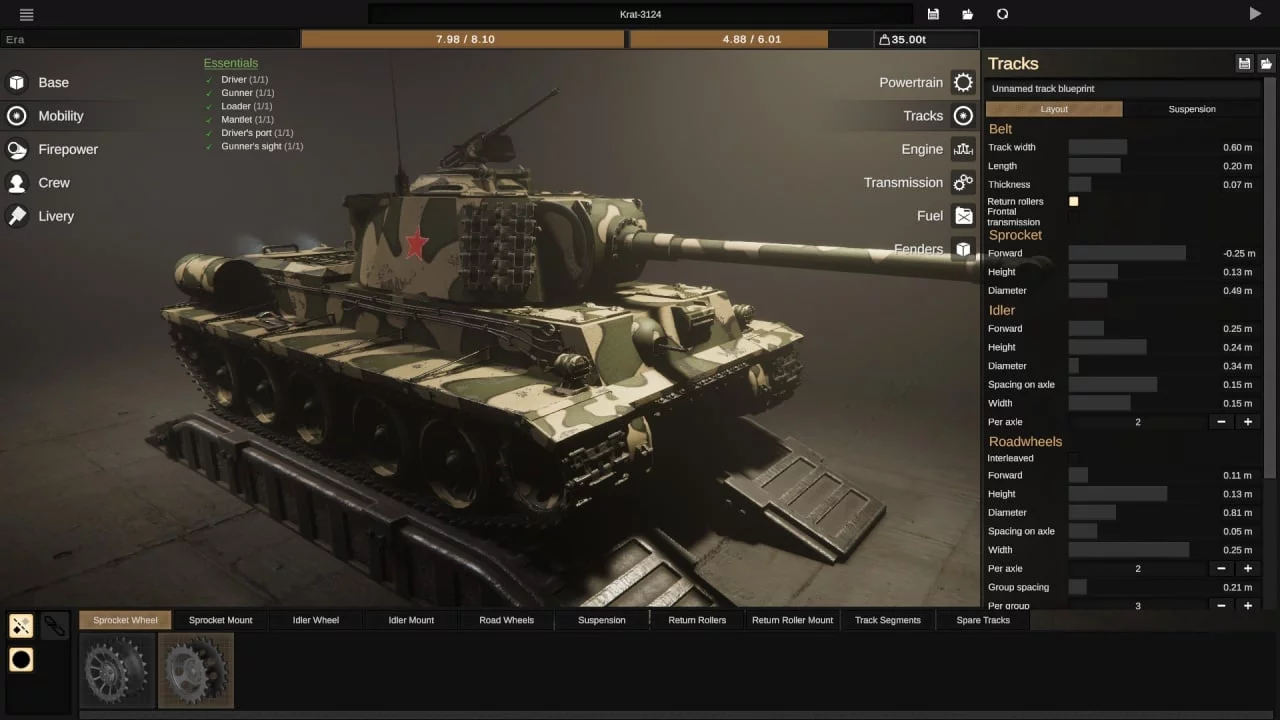The width and height of the screenshot is (1280, 720).
Task: Open the Idler Wheel parts tab
Action: [315, 620]
